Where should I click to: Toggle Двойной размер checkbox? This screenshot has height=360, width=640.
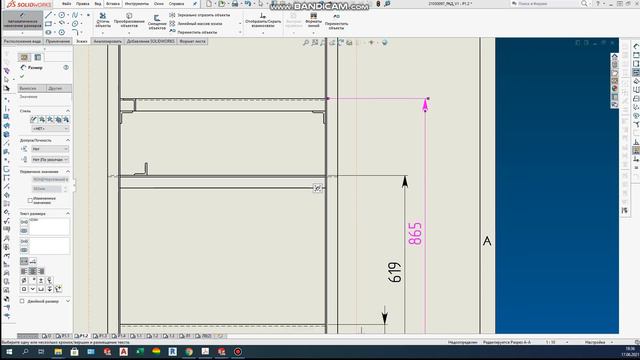click(22, 301)
